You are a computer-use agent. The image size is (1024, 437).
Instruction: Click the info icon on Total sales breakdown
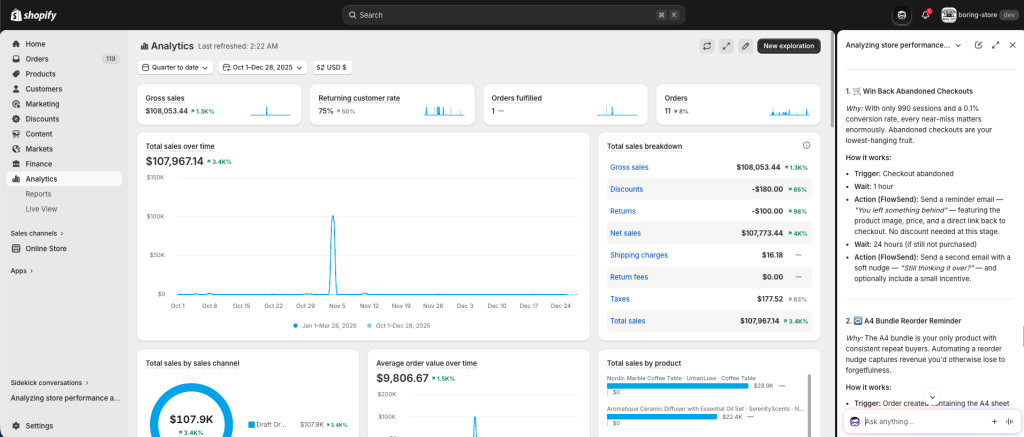pyautogui.click(x=806, y=146)
